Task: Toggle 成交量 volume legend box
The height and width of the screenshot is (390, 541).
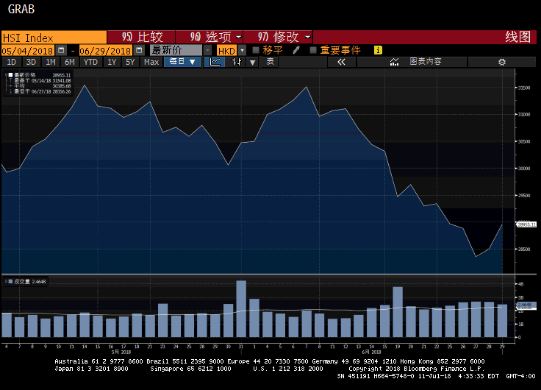Action: [x=11, y=282]
